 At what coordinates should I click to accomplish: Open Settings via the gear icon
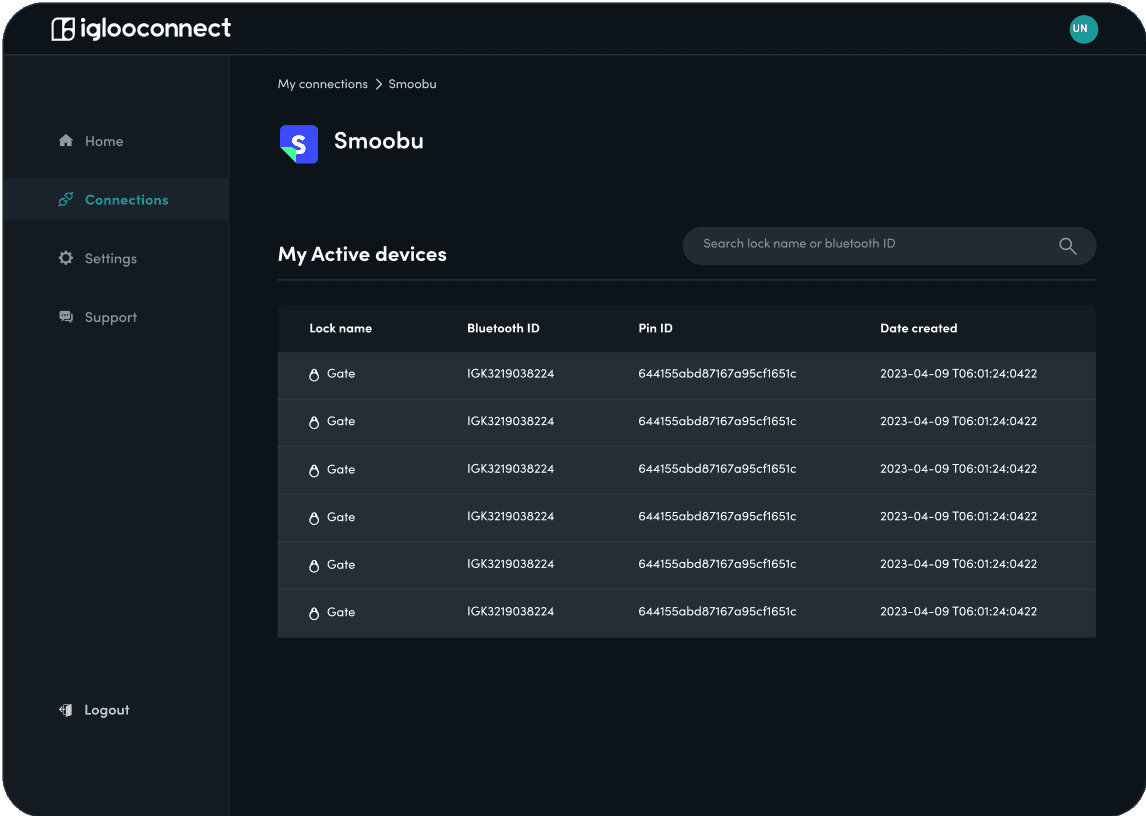pyautogui.click(x=66, y=258)
